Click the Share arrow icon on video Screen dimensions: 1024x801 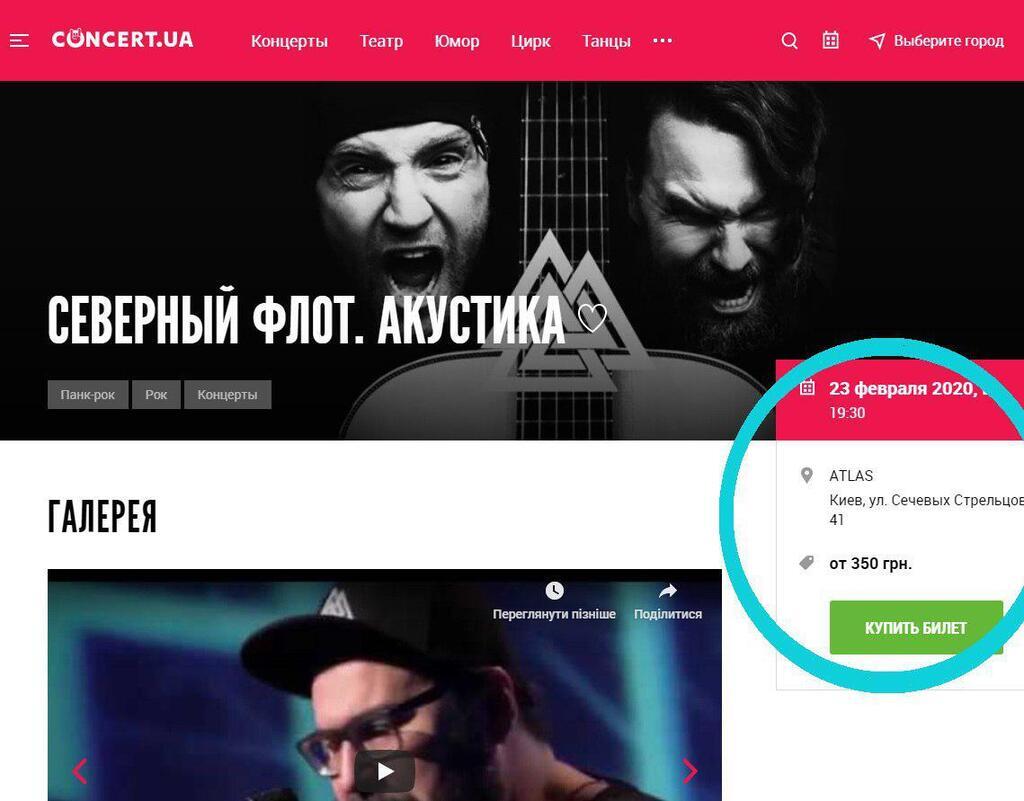pyautogui.click(x=667, y=591)
